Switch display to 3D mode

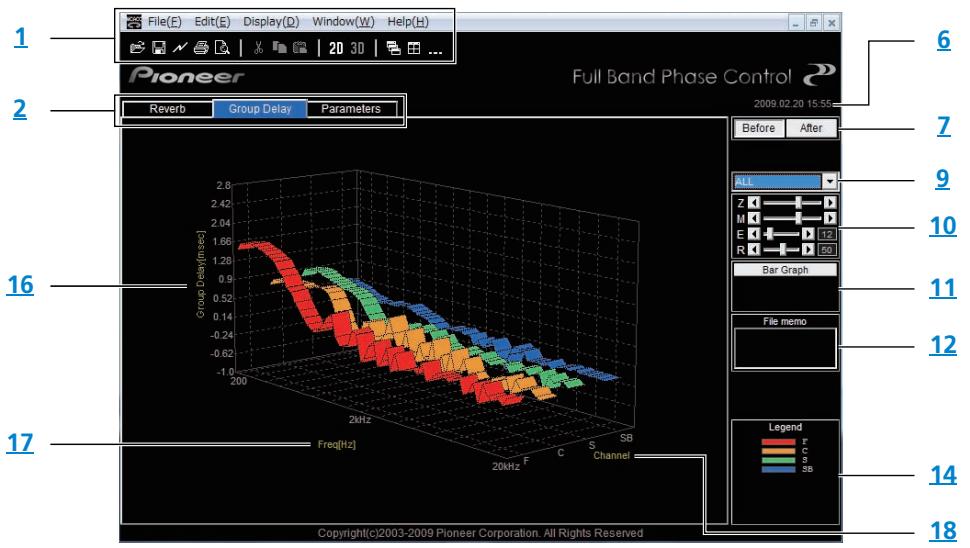coord(357,48)
